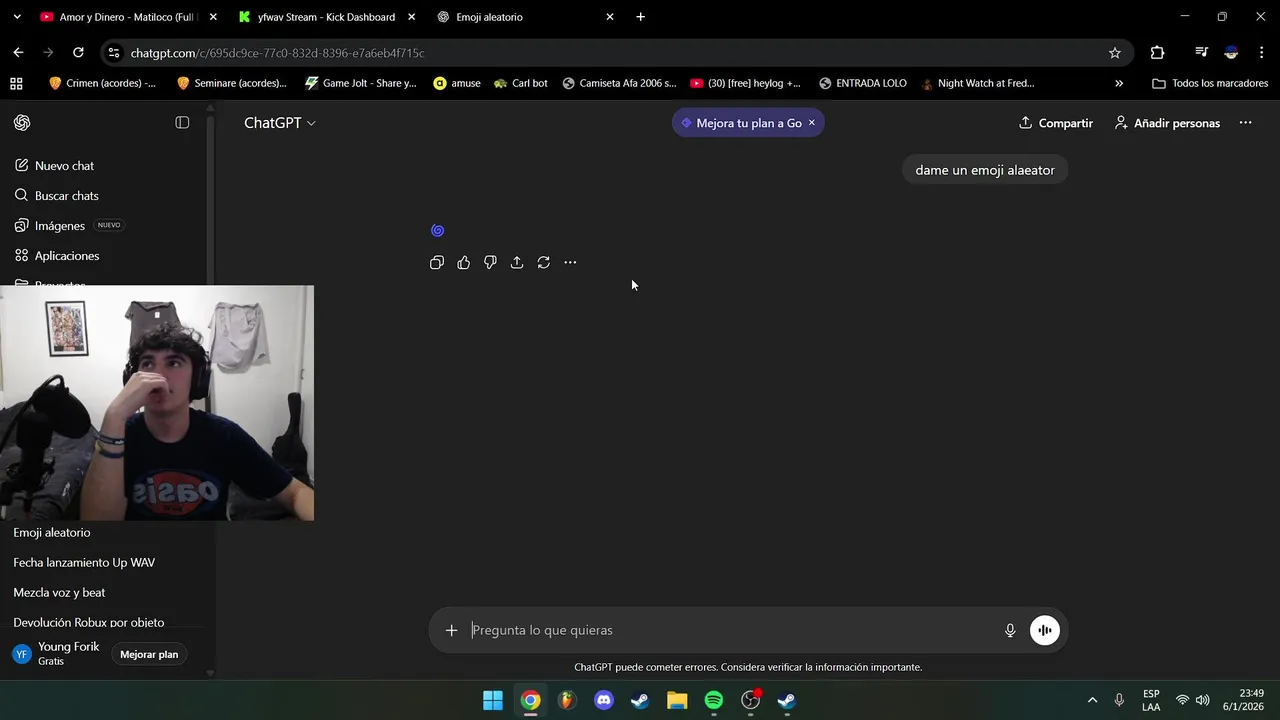Regenerate the response
The height and width of the screenshot is (720, 1280).
point(543,262)
